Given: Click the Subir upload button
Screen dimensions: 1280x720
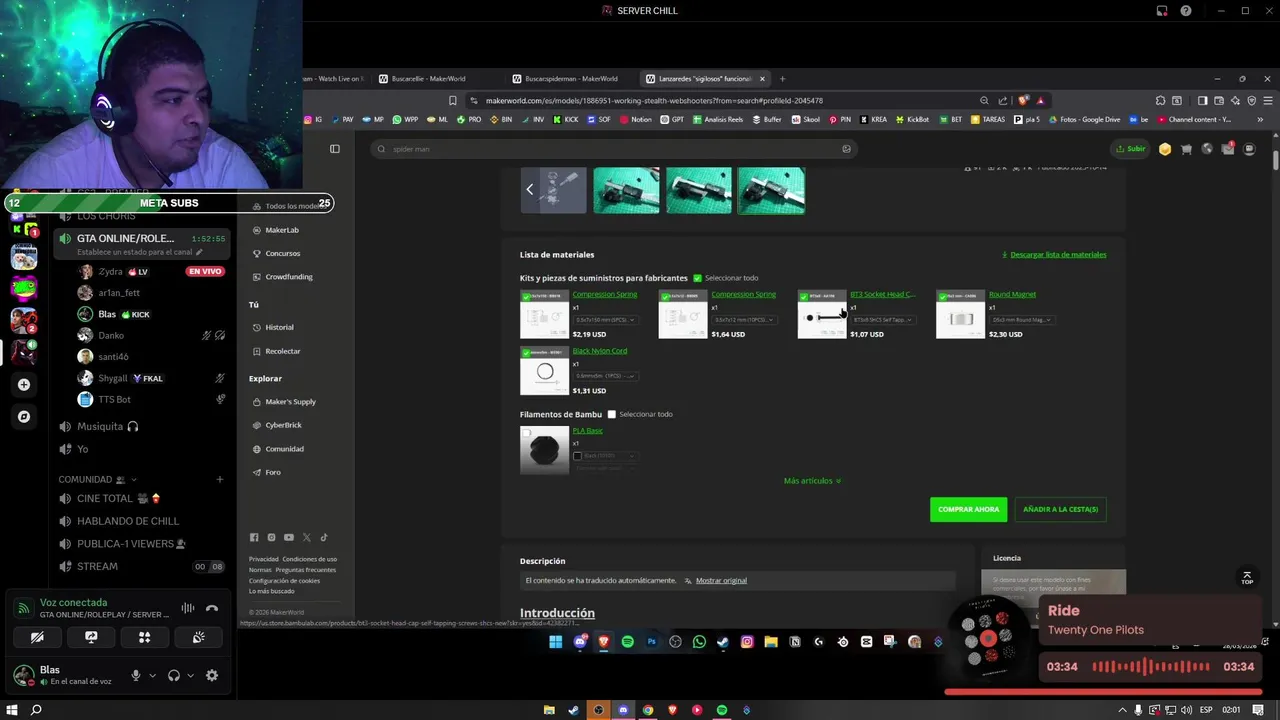Looking at the screenshot, I should click(1132, 149).
